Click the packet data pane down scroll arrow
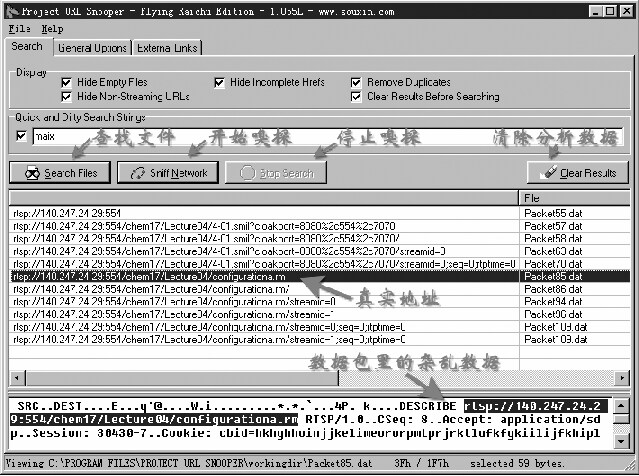 click(621, 441)
